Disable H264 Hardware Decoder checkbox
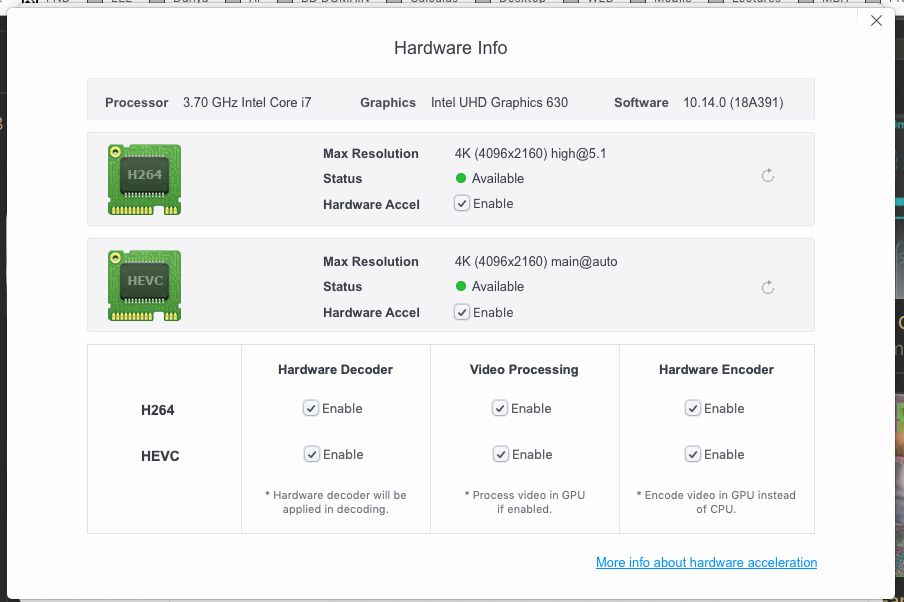 311,408
